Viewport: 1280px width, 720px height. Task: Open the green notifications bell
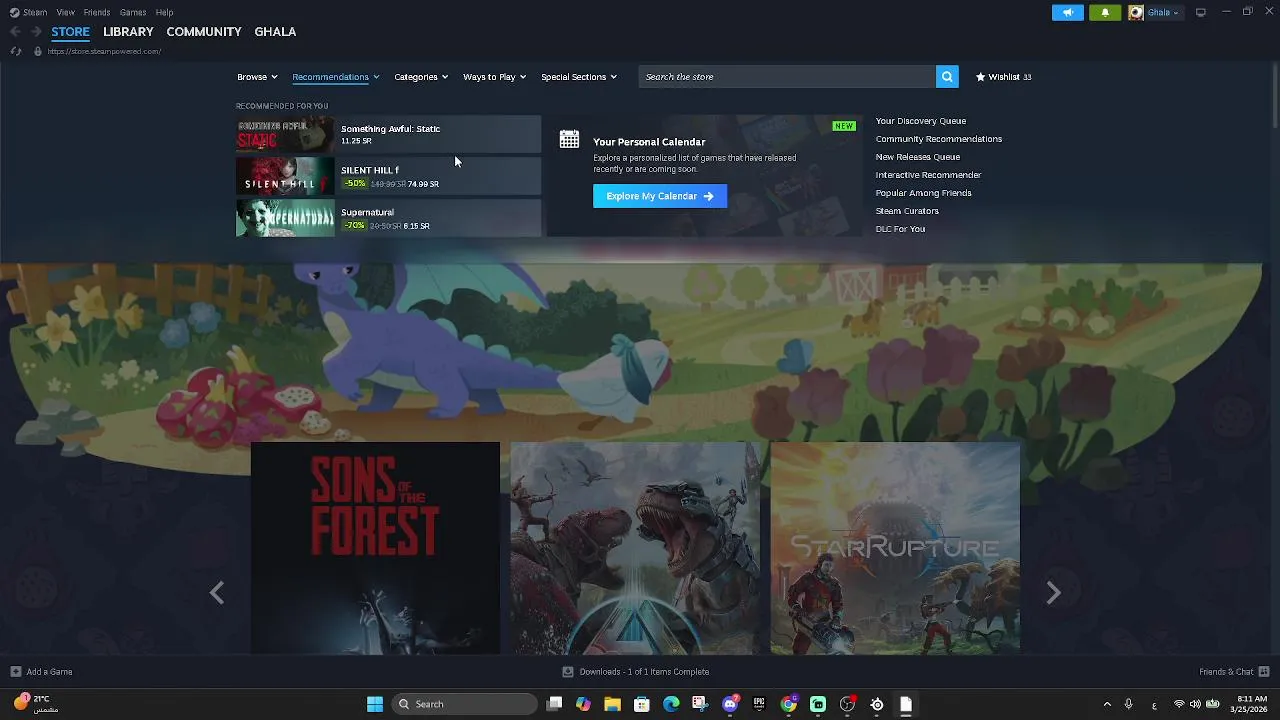[x=1105, y=12]
